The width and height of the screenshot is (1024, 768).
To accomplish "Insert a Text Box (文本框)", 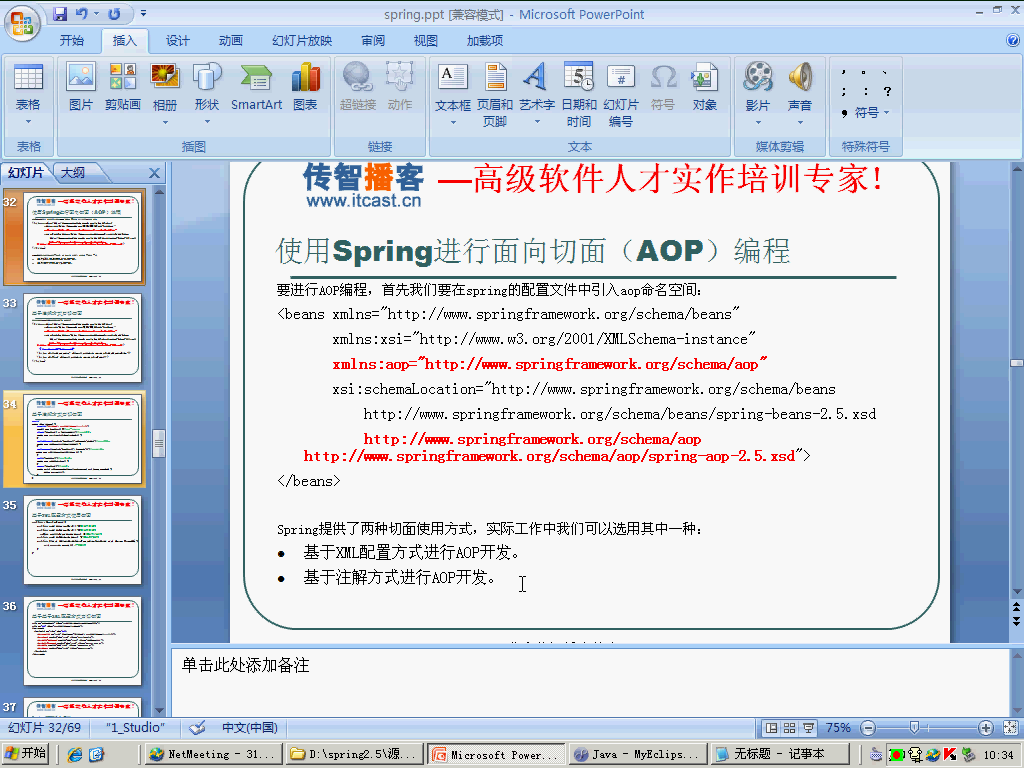I will (x=453, y=77).
